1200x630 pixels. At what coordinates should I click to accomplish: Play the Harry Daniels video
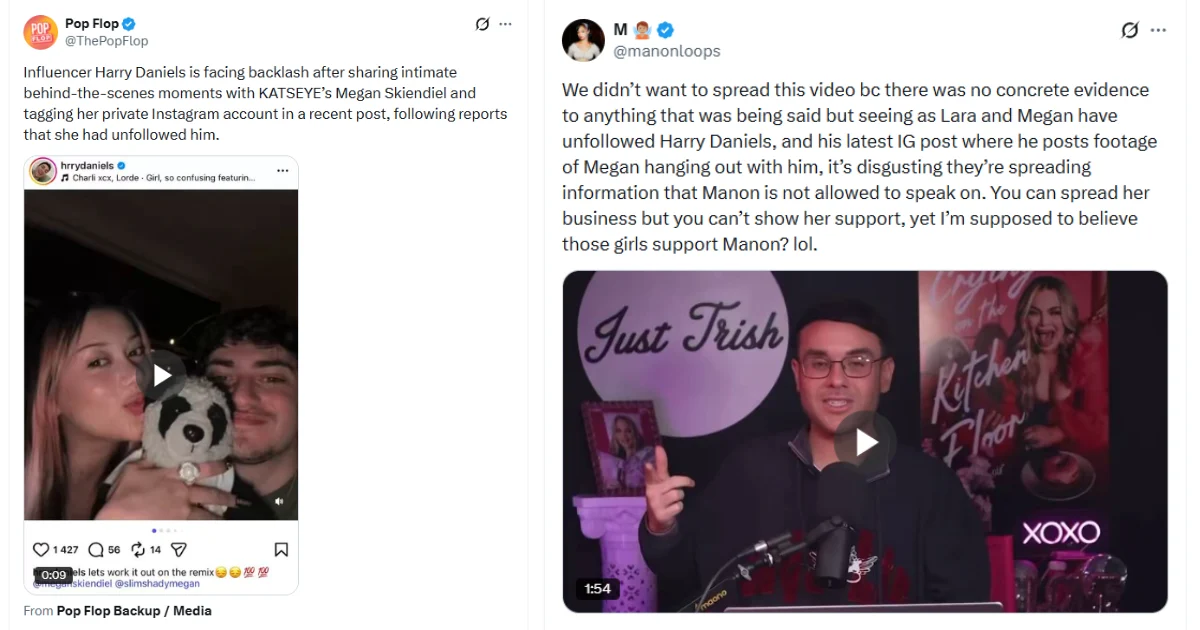[161, 376]
